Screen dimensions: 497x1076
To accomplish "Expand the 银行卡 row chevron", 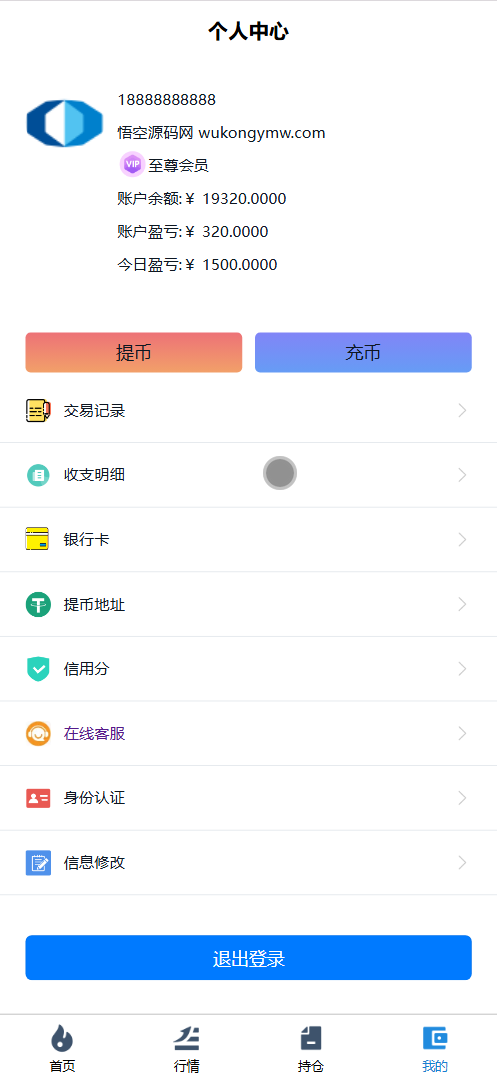I will (462, 539).
